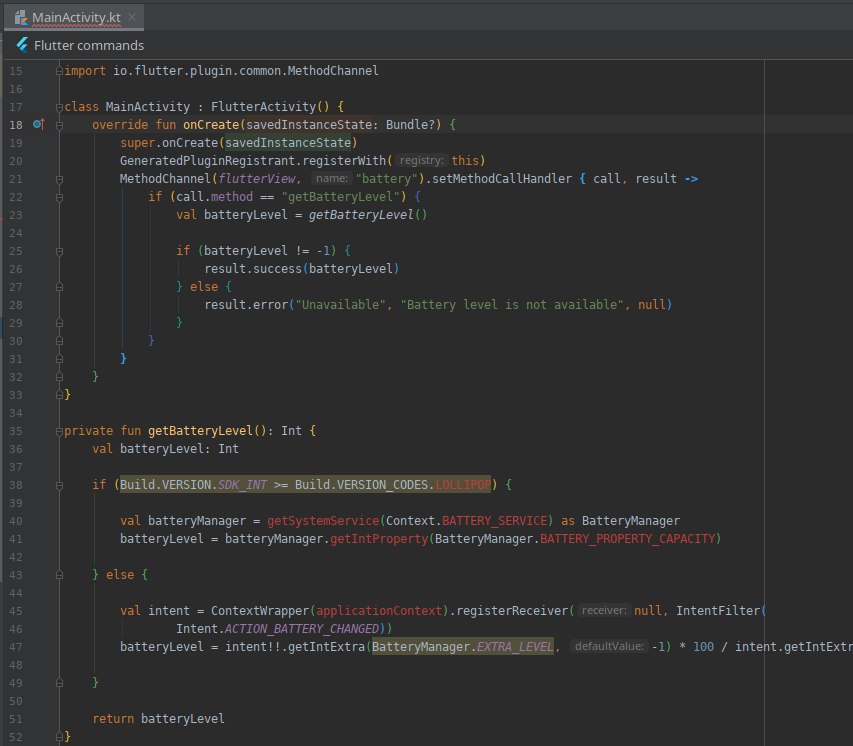Place cursor on the onCreate function name
The image size is (853, 746).
tap(211, 125)
